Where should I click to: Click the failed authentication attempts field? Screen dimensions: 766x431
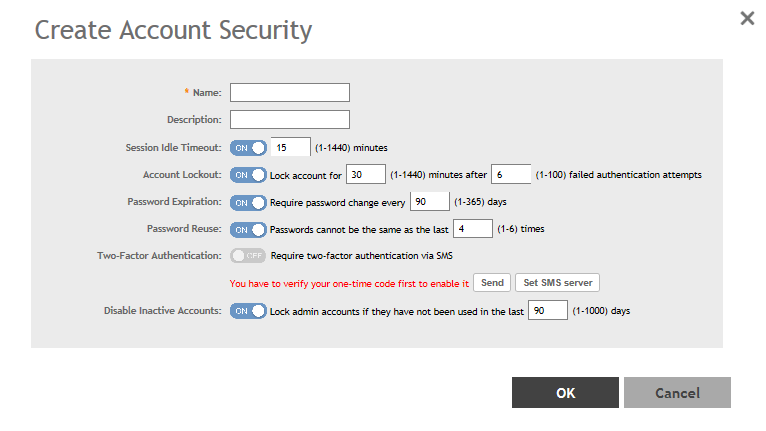point(511,175)
